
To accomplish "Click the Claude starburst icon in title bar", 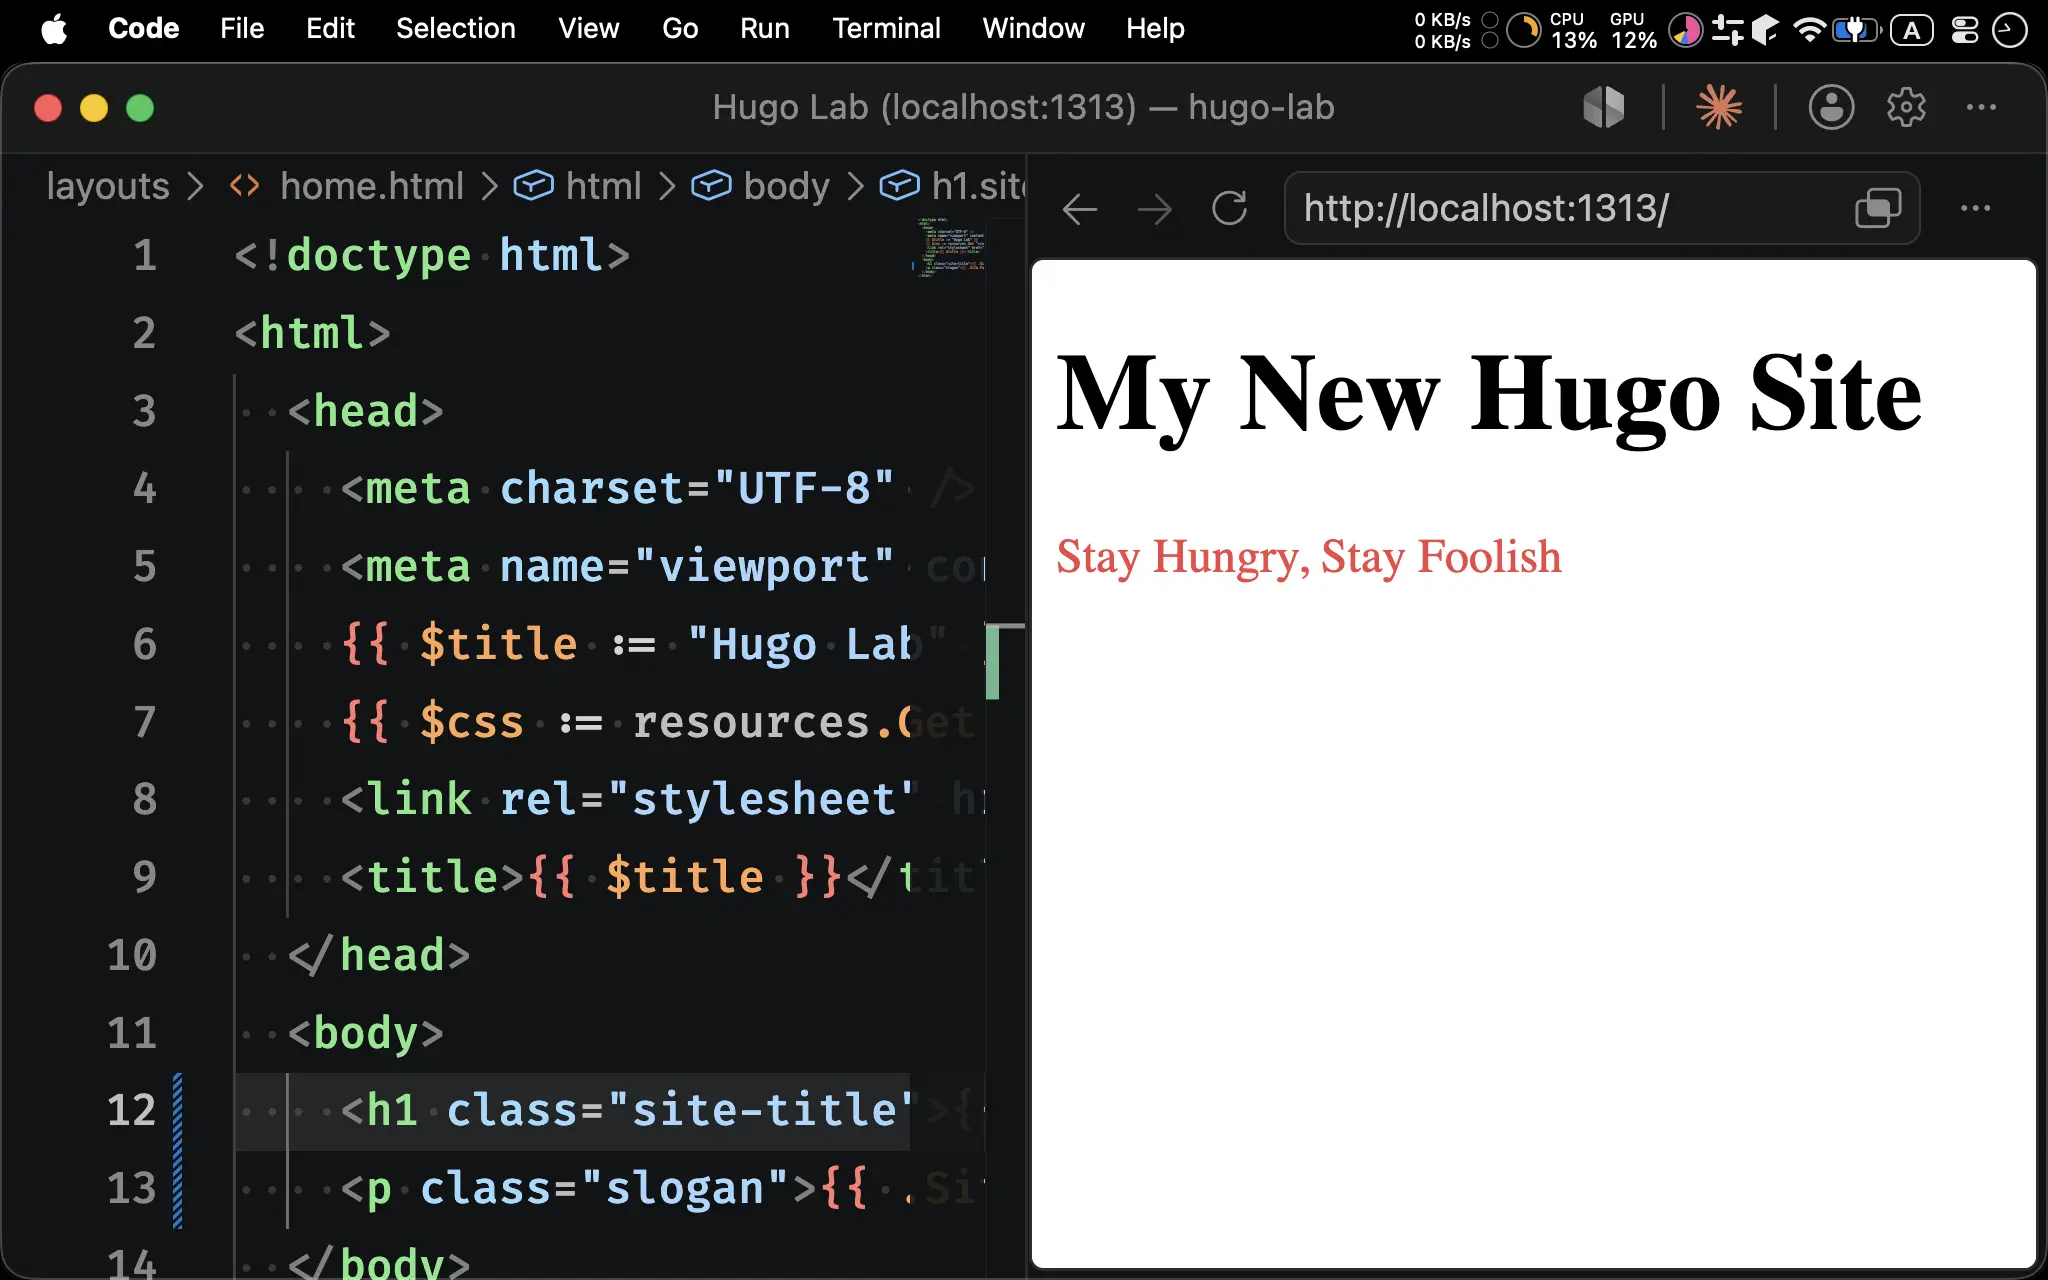I will [1719, 107].
